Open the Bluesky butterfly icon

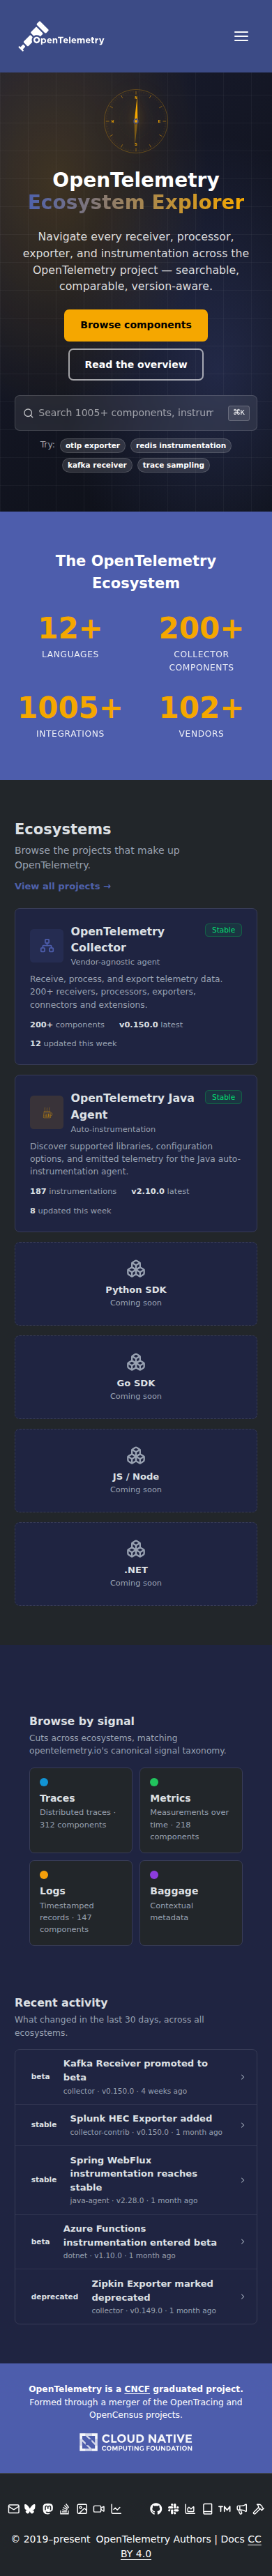(30, 2509)
